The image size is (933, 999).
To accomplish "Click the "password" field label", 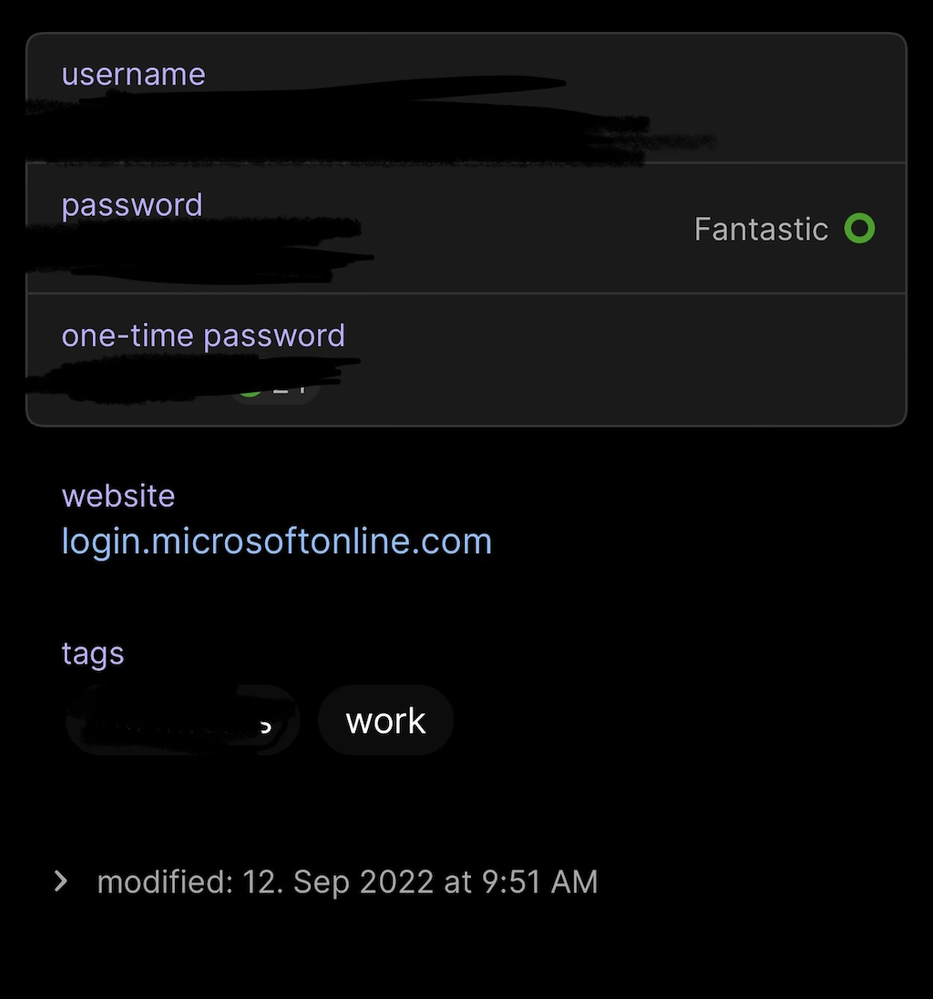I will pyautogui.click(x=132, y=204).
